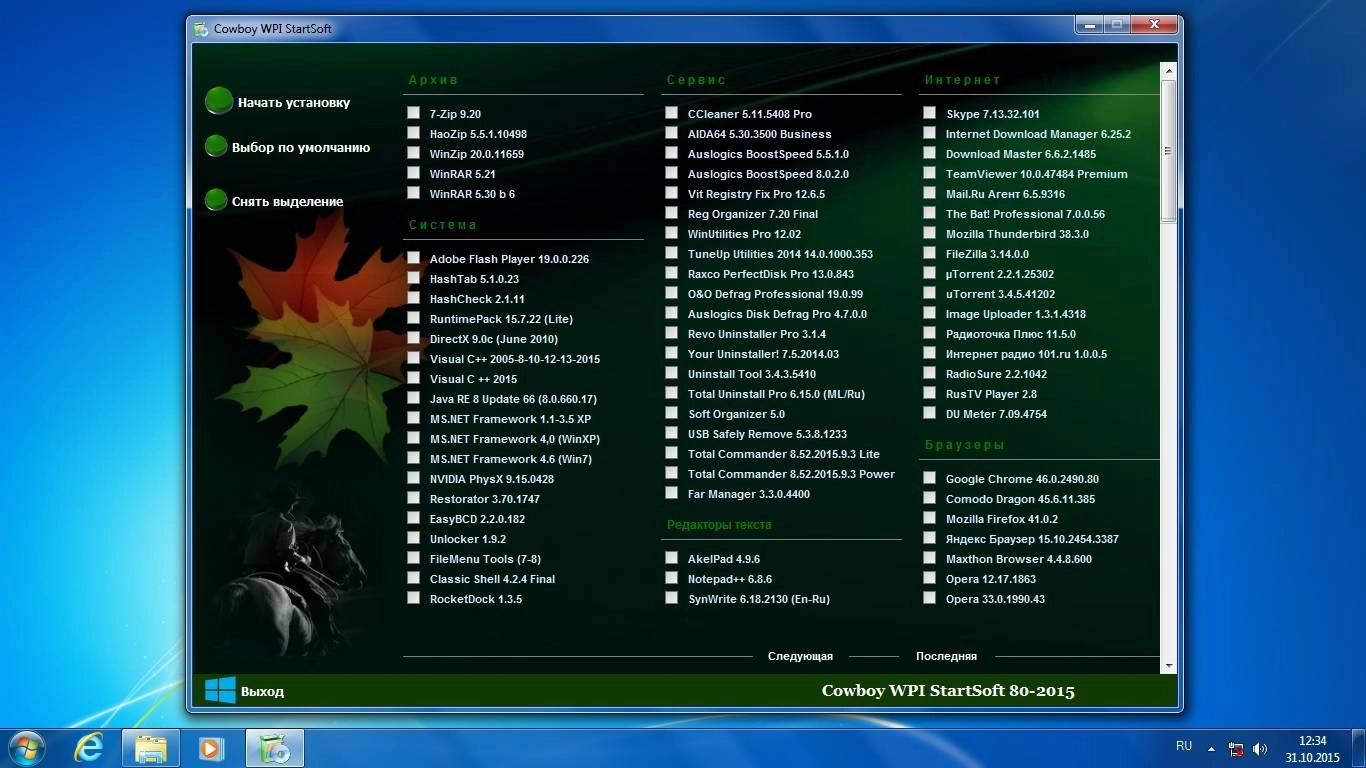Check Internet Download Manager checkbox
Viewport: 1366px width, 768px height.
[x=930, y=133]
